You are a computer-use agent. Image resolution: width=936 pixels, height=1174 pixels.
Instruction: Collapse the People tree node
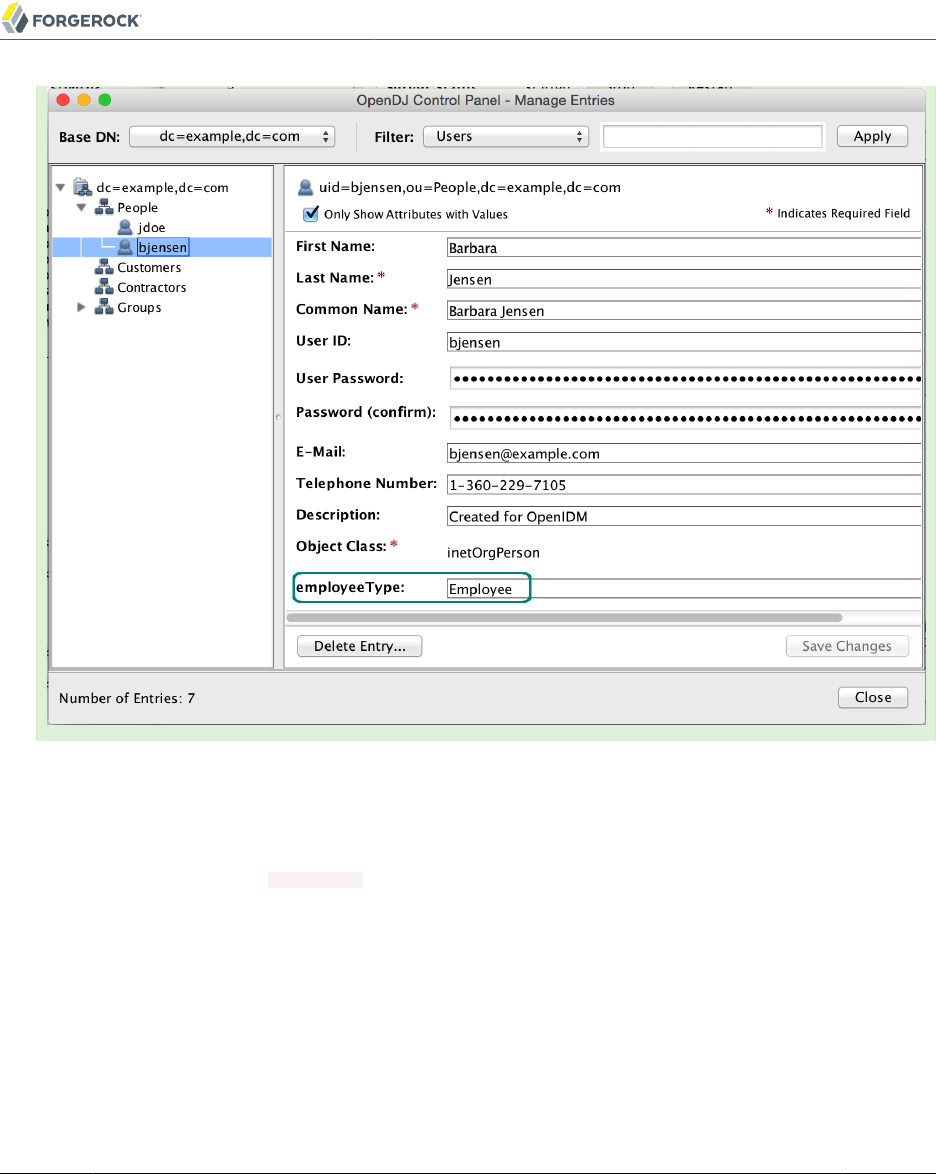point(82,207)
